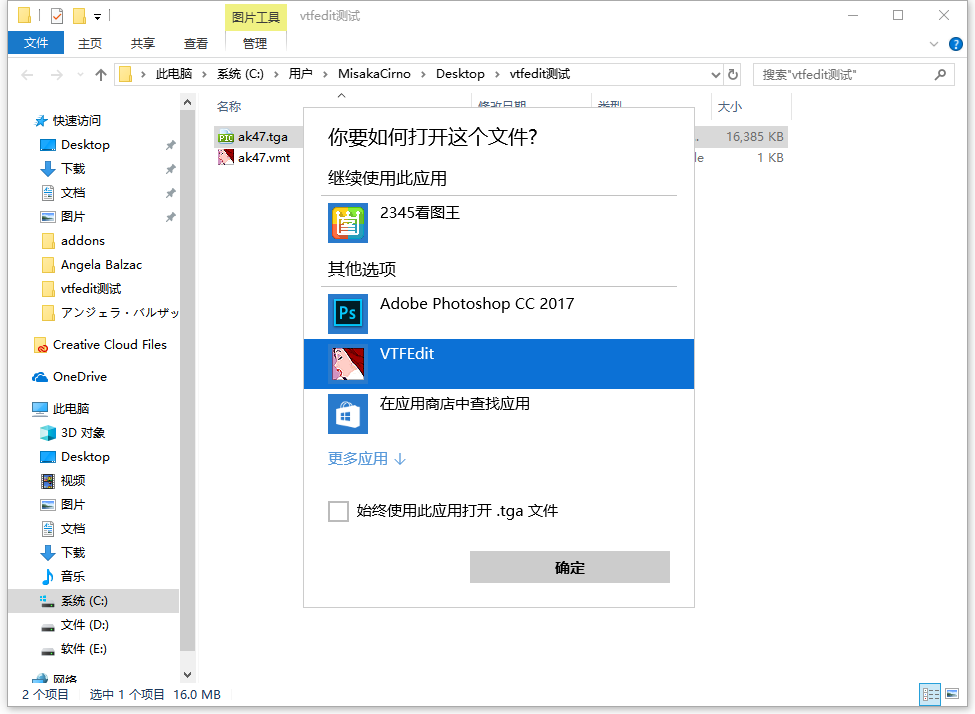Click 用户 in address breadcrumb
This screenshot has width=975, height=714.
tap(300, 74)
